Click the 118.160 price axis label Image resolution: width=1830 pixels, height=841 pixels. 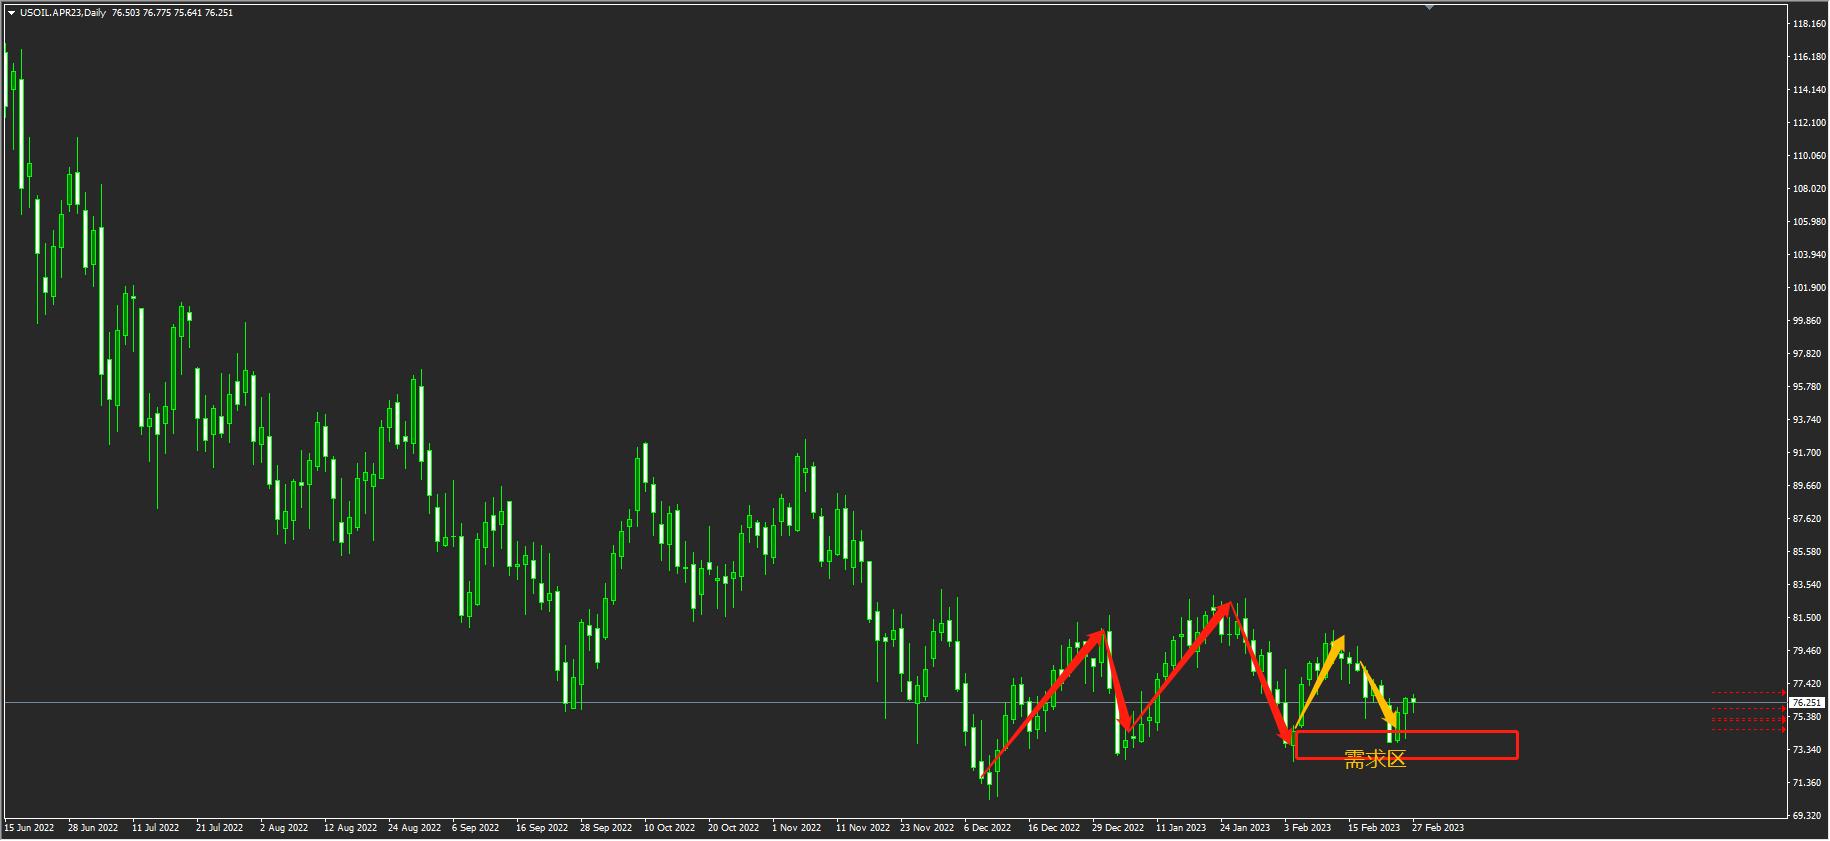[x=1808, y=23]
